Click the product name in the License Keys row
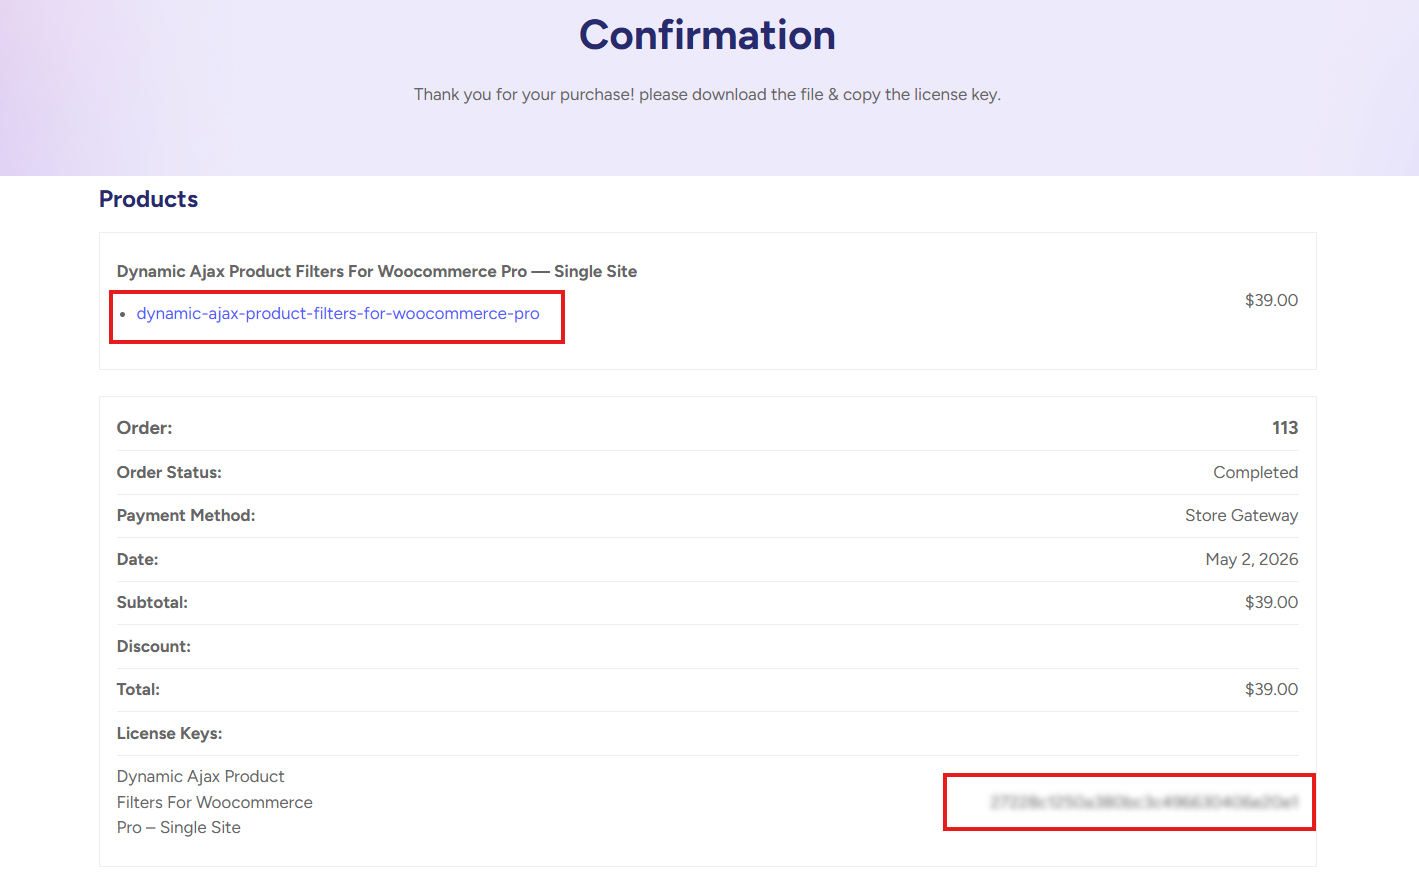This screenshot has width=1419, height=876. click(215, 802)
